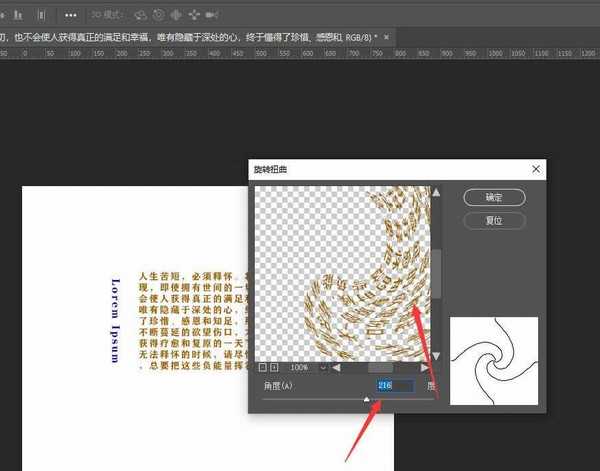Image resolution: width=600 pixels, height=471 pixels.
Task: Close the document tab with its X
Action: tap(387, 37)
